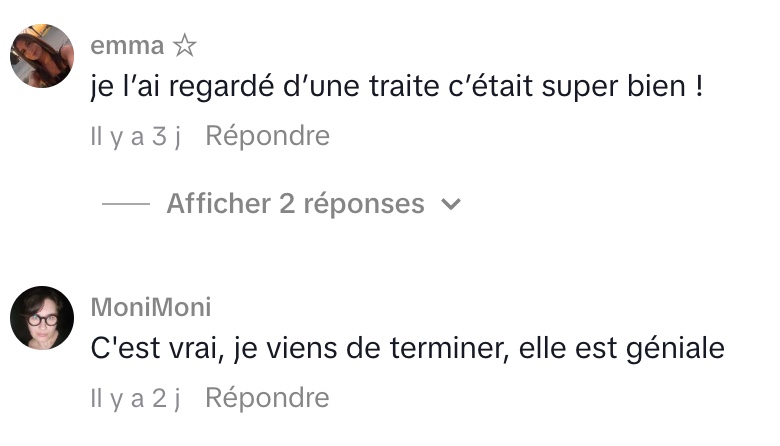
Task: Expand "Afficher 2 réponses"
Action: (x=295, y=204)
